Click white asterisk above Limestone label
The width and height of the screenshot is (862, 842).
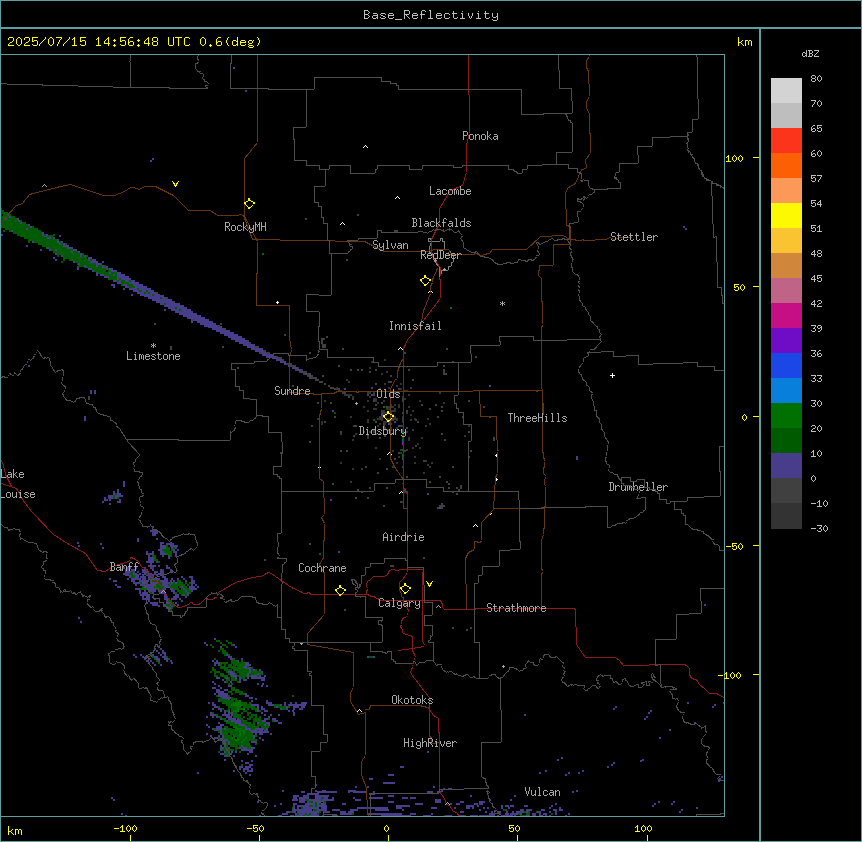(x=153, y=346)
